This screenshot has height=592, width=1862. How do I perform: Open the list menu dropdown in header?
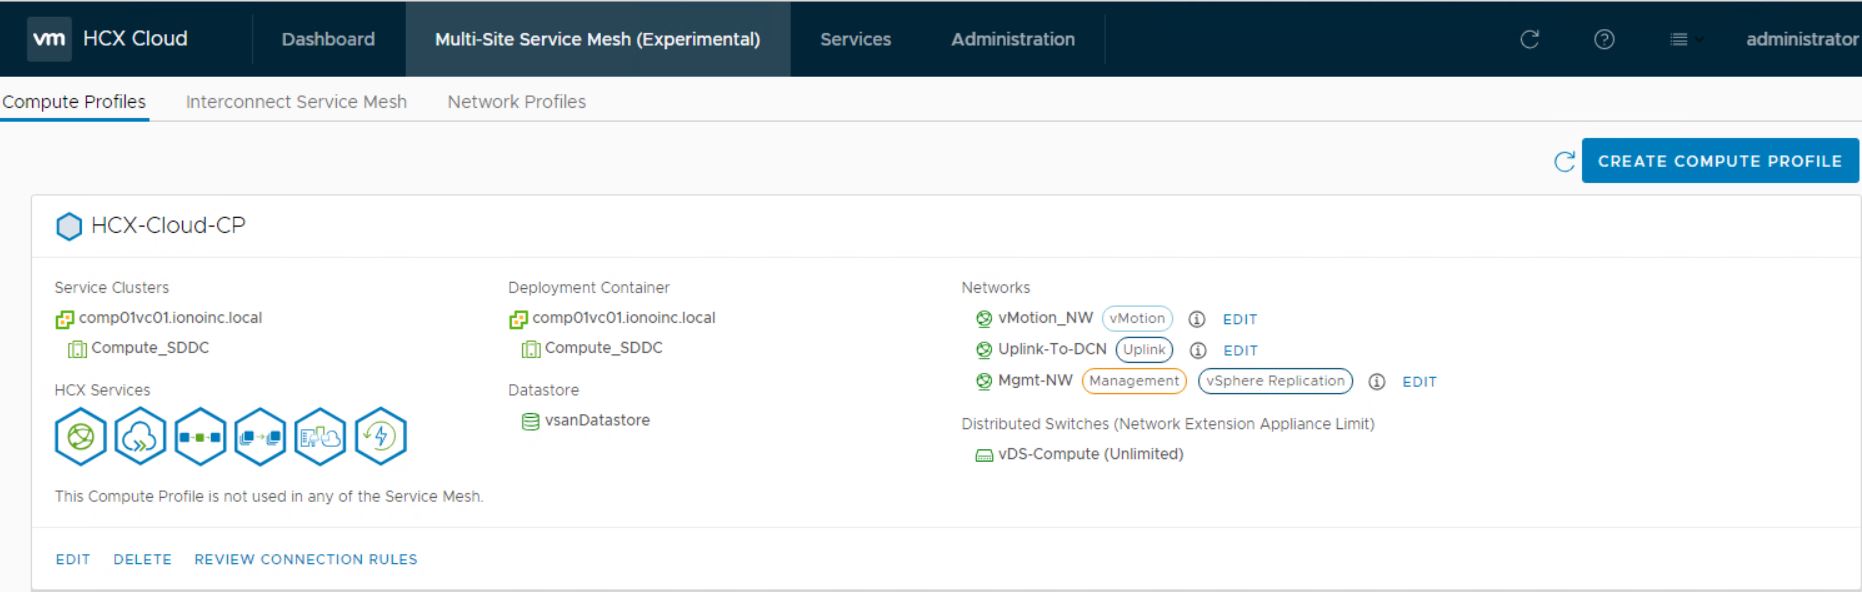(1684, 39)
